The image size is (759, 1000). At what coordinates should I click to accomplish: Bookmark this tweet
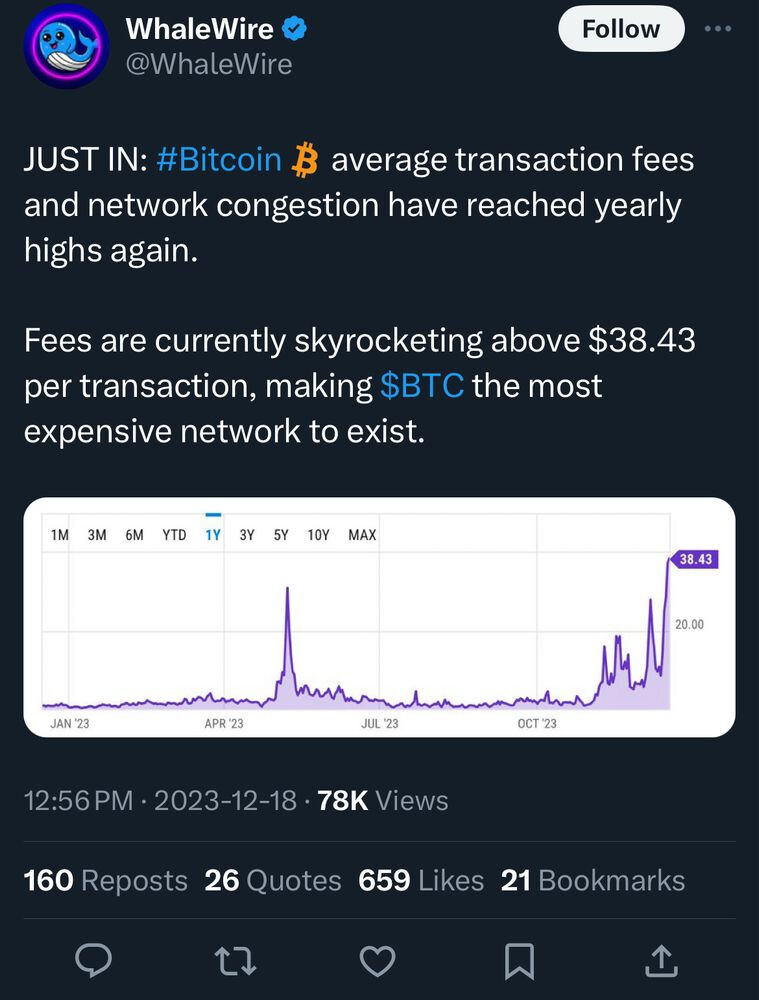[518, 962]
